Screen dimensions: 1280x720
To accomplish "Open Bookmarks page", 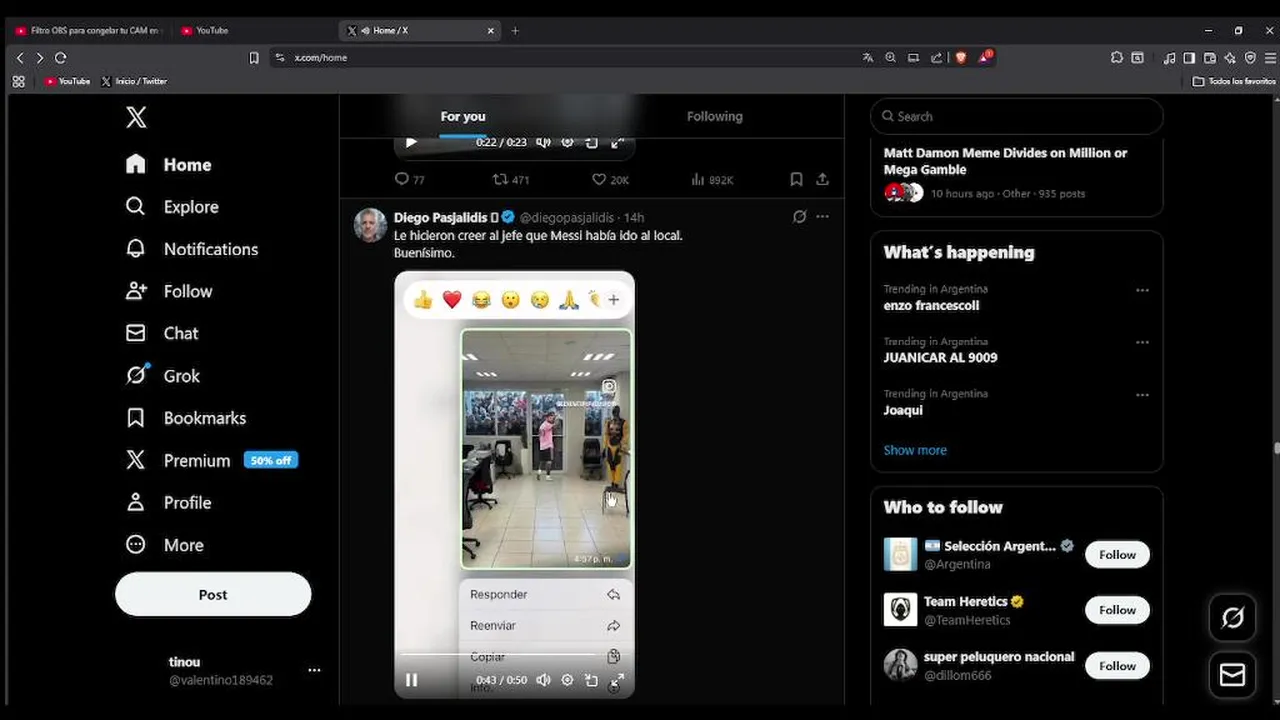I will click(185, 418).
